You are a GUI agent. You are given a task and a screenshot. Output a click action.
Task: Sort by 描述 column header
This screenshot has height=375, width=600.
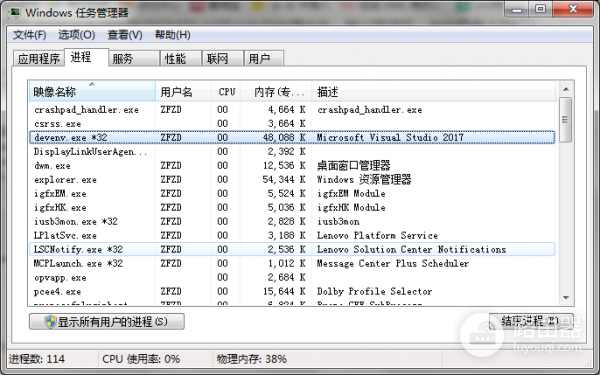click(434, 91)
